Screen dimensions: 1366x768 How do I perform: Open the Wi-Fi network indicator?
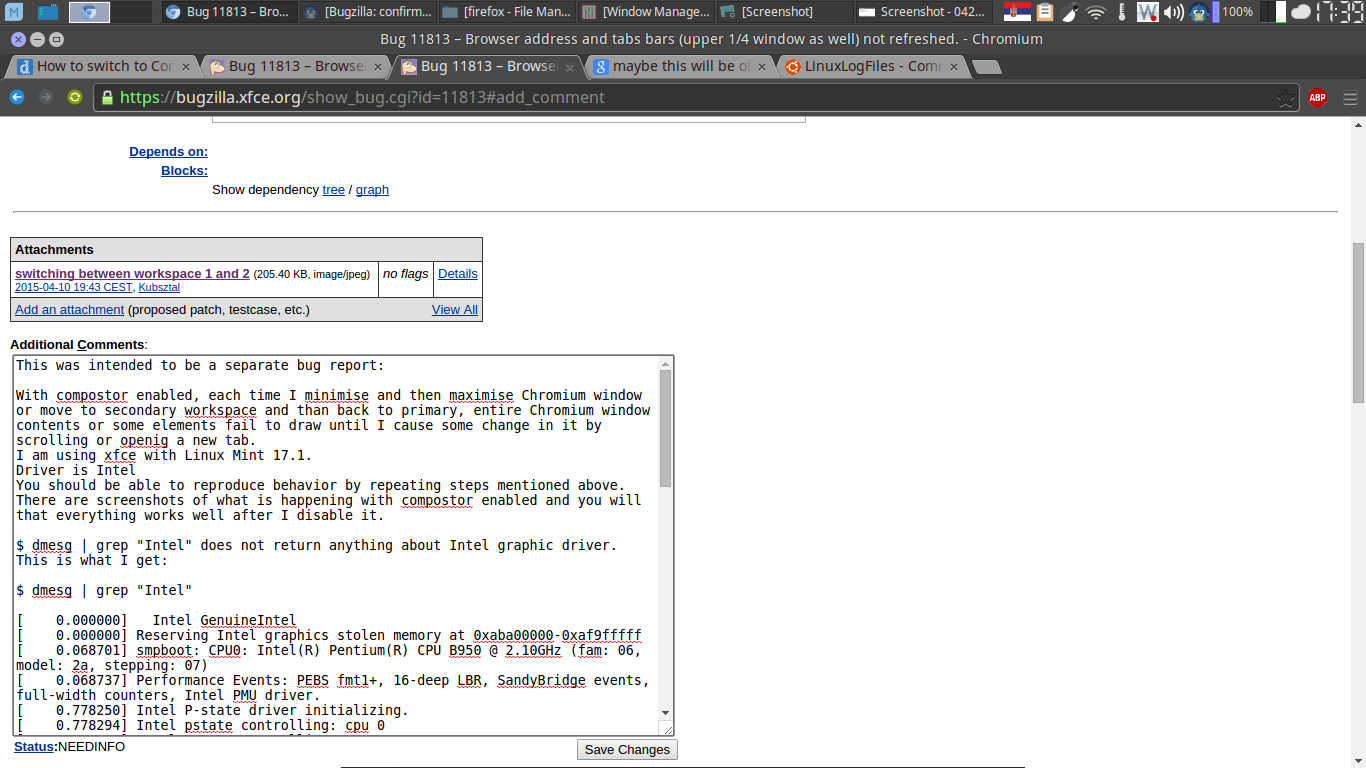tap(1096, 12)
